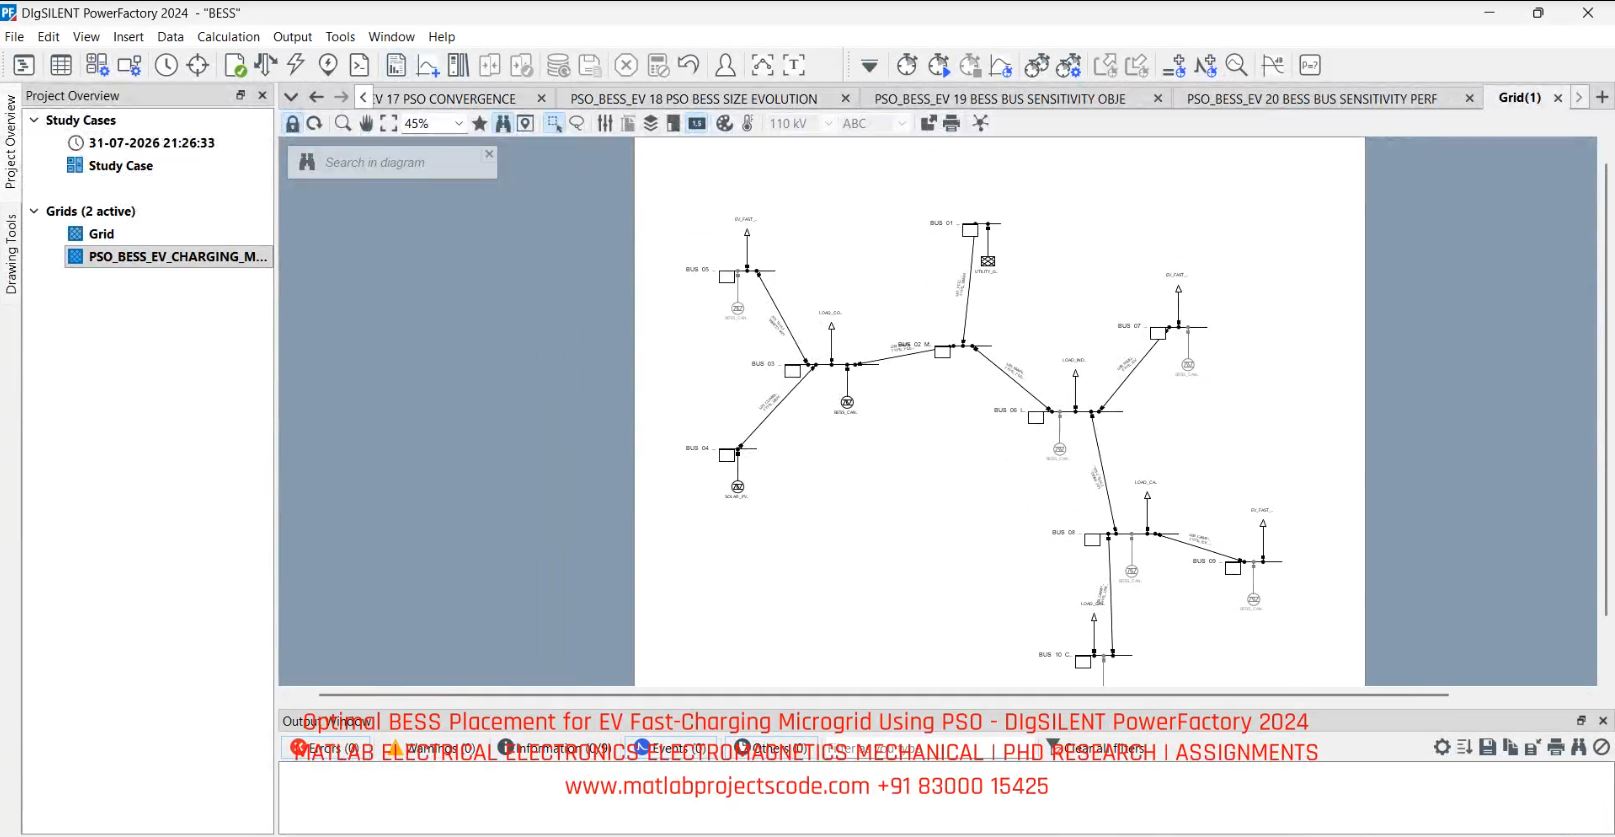
Task: Open the 110 kV voltage dropdown
Action: [x=828, y=123]
